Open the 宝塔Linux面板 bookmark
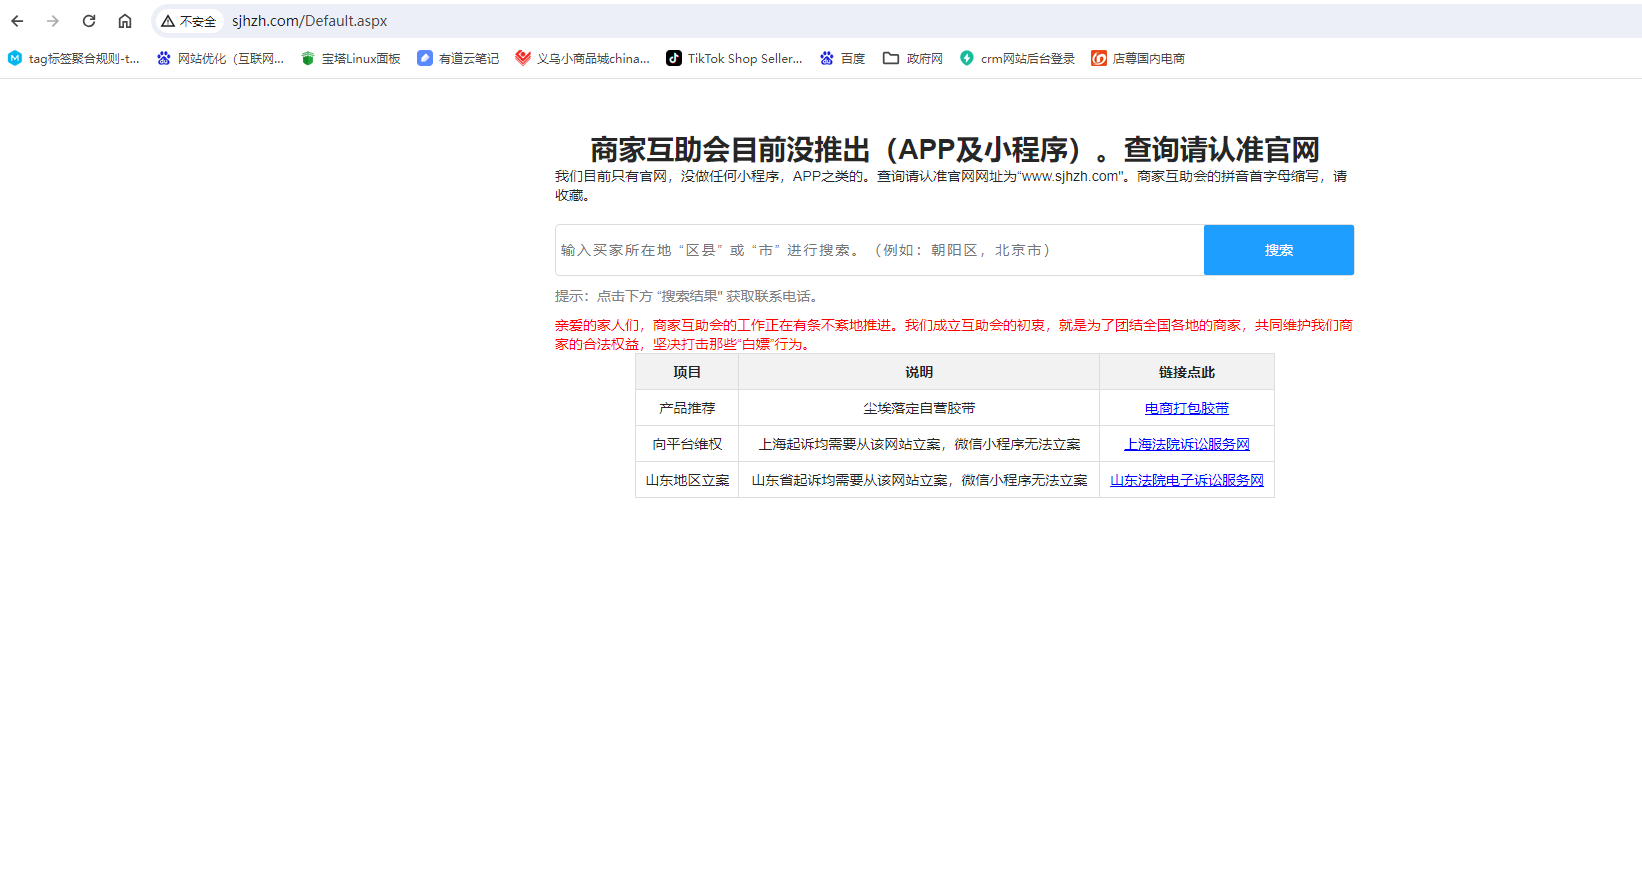The image size is (1642, 877). (351, 58)
